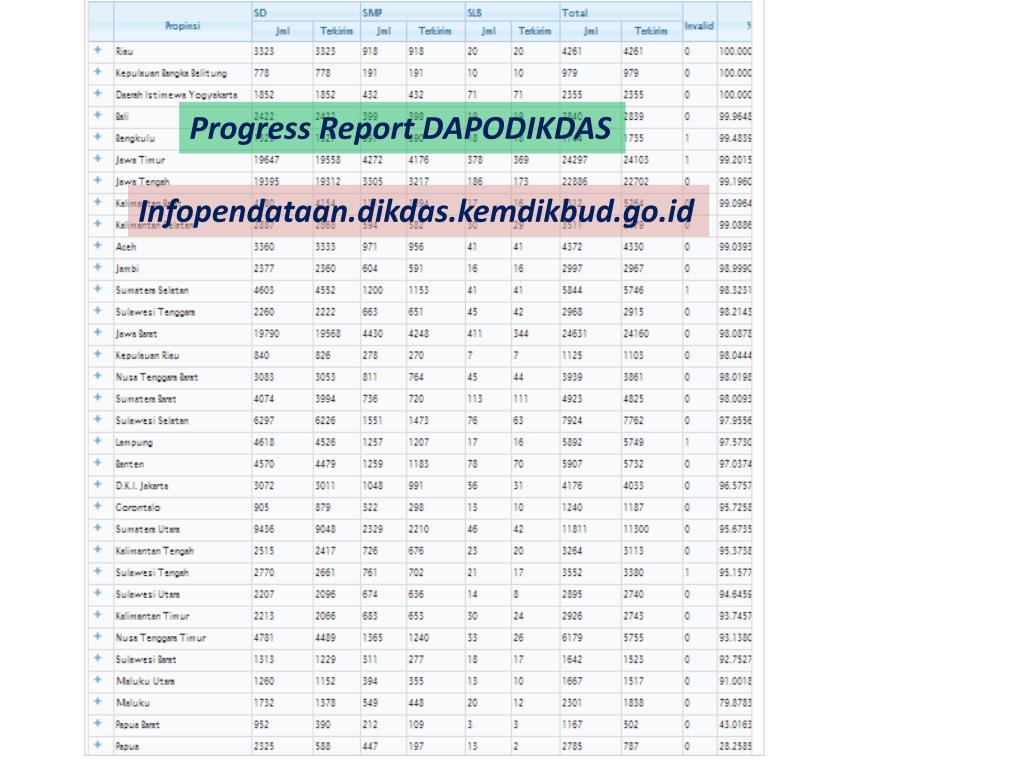The image size is (1024, 768).
Task: Select the Lampung province name
Action: (x=134, y=442)
